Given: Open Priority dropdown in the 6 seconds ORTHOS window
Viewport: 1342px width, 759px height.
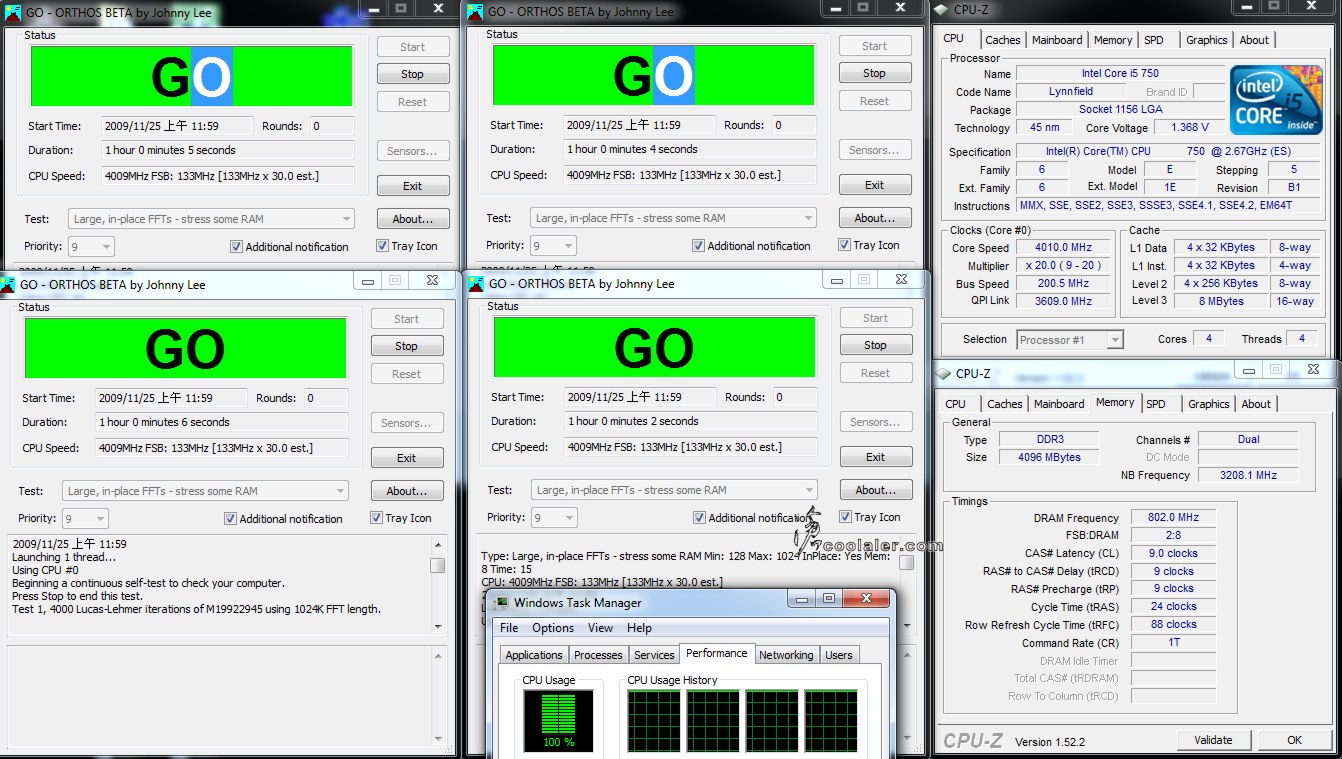Looking at the screenshot, I should (85, 518).
